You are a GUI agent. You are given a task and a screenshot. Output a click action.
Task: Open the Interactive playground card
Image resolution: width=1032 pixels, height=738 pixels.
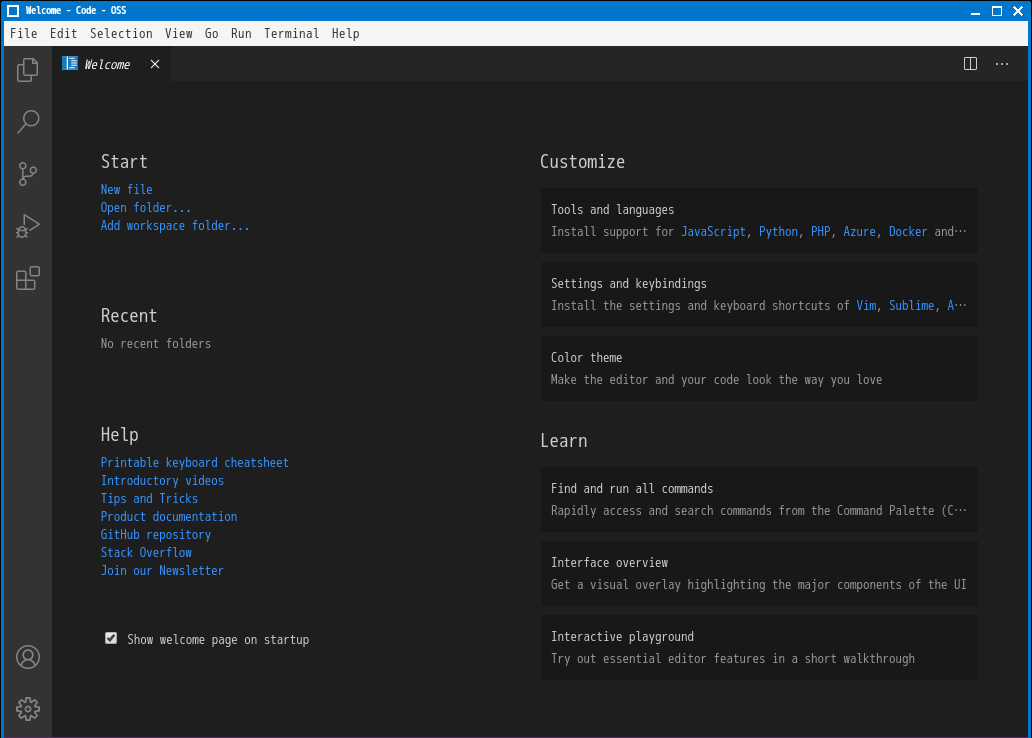click(759, 648)
